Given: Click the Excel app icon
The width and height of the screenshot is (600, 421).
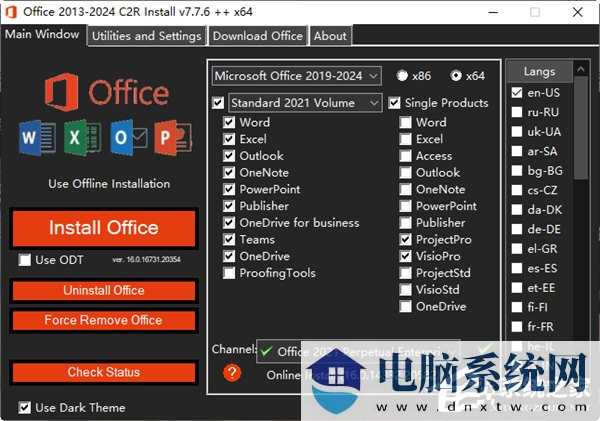Looking at the screenshot, I should (82, 137).
